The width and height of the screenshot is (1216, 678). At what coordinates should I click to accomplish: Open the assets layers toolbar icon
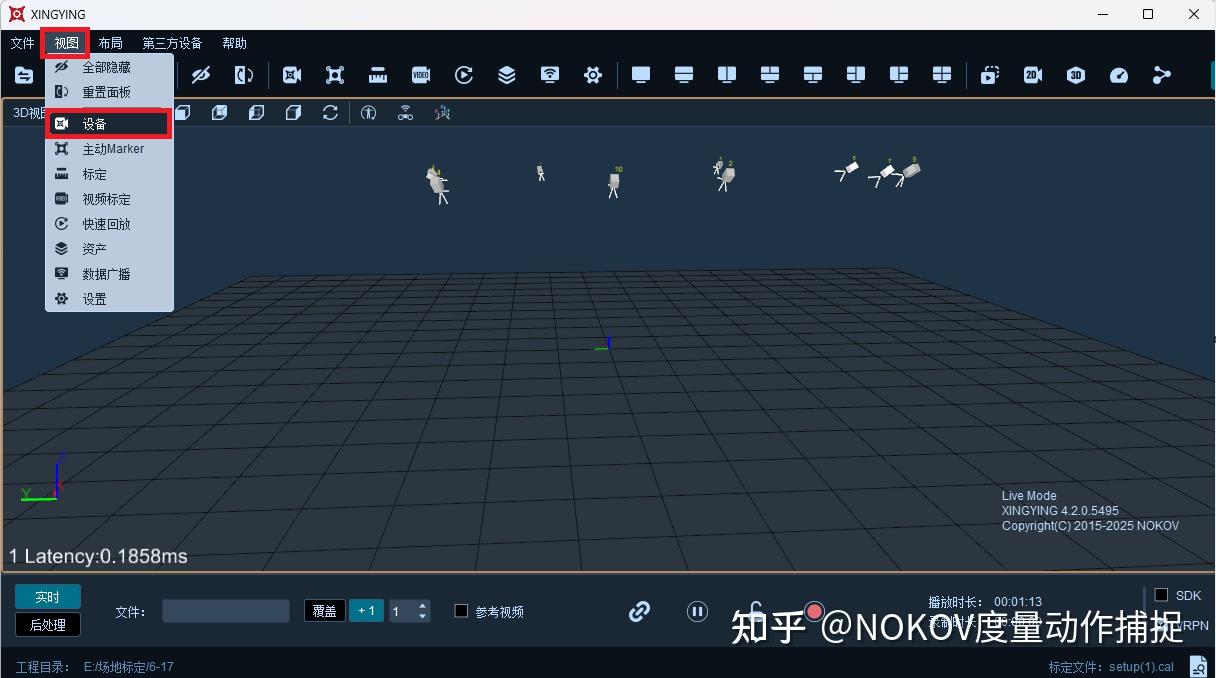tap(506, 74)
